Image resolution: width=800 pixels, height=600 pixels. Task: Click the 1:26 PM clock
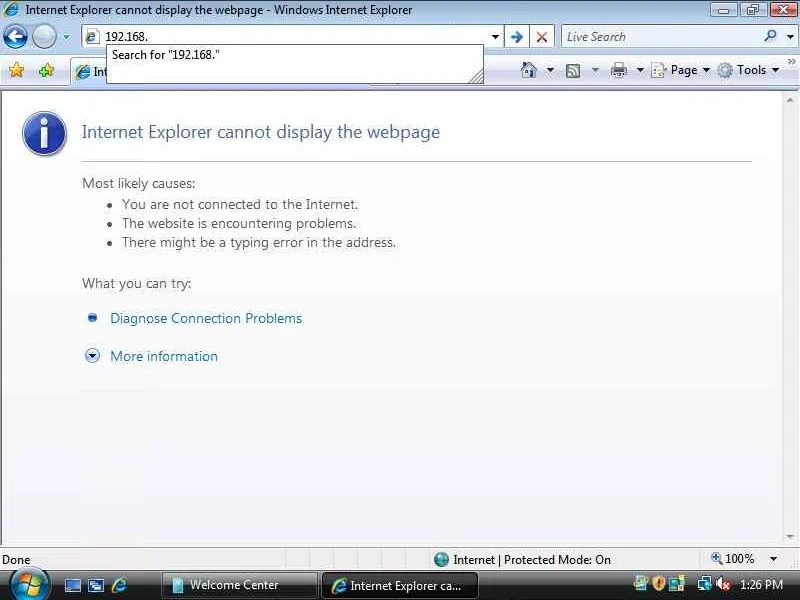(762, 584)
